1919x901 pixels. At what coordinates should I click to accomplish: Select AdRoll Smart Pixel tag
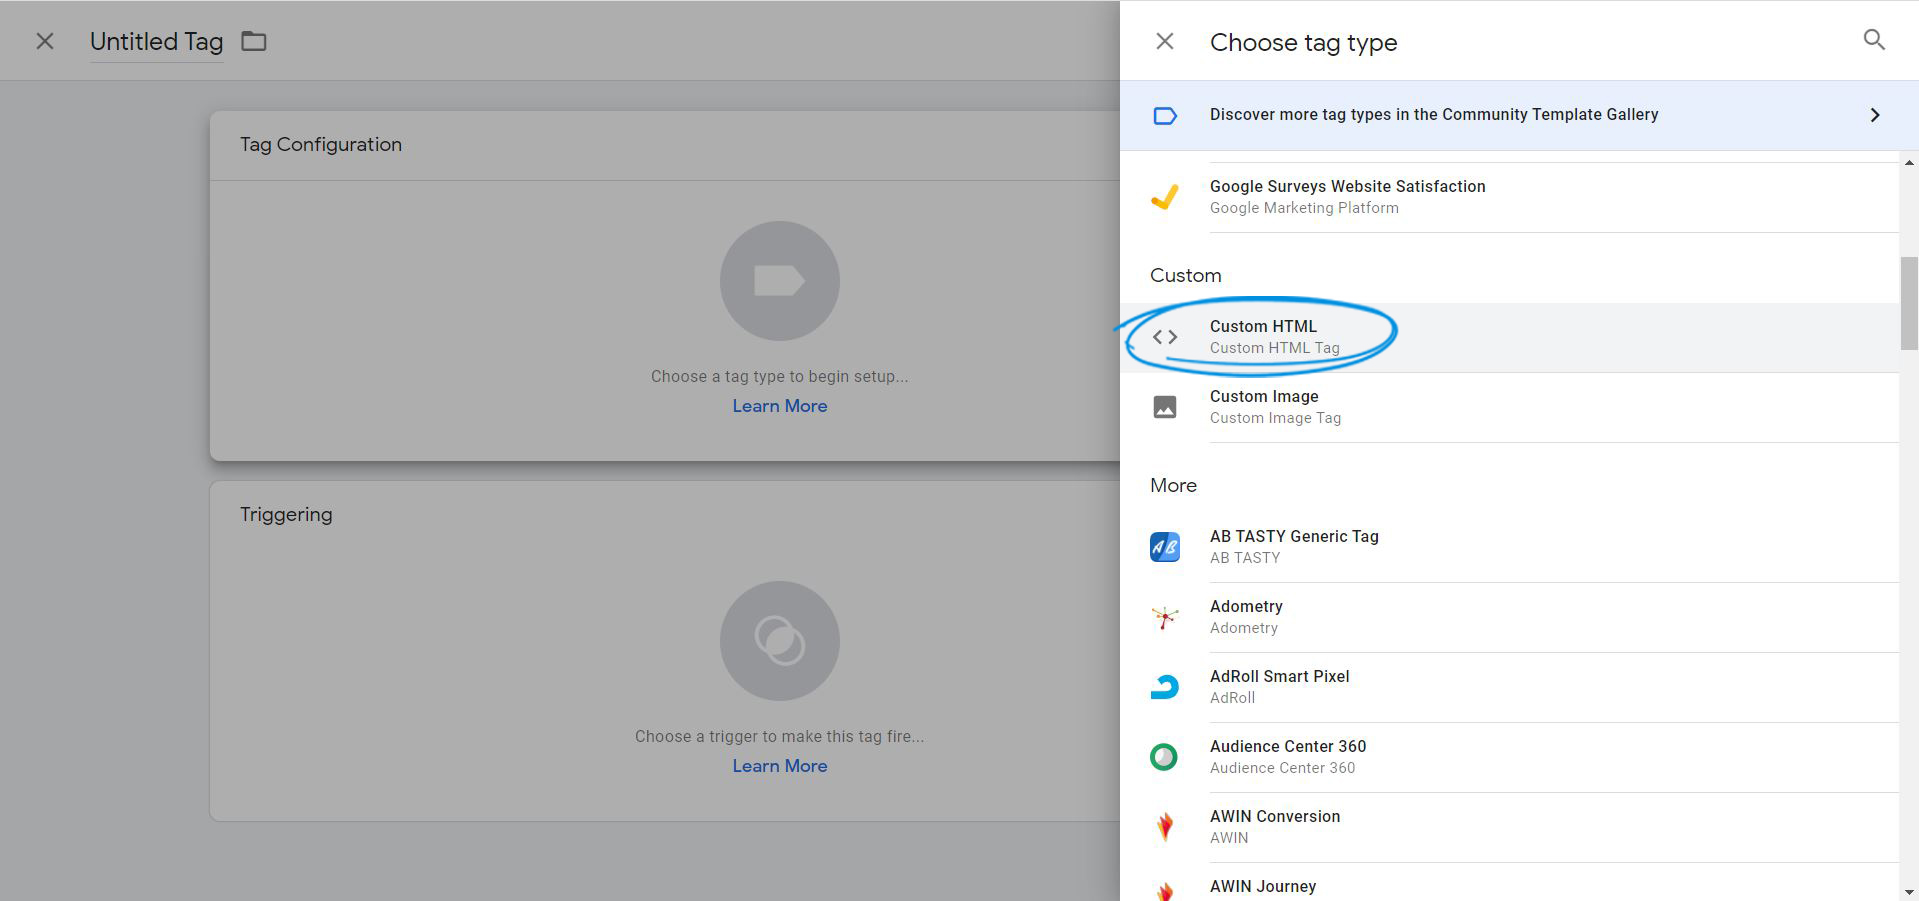click(x=1509, y=687)
